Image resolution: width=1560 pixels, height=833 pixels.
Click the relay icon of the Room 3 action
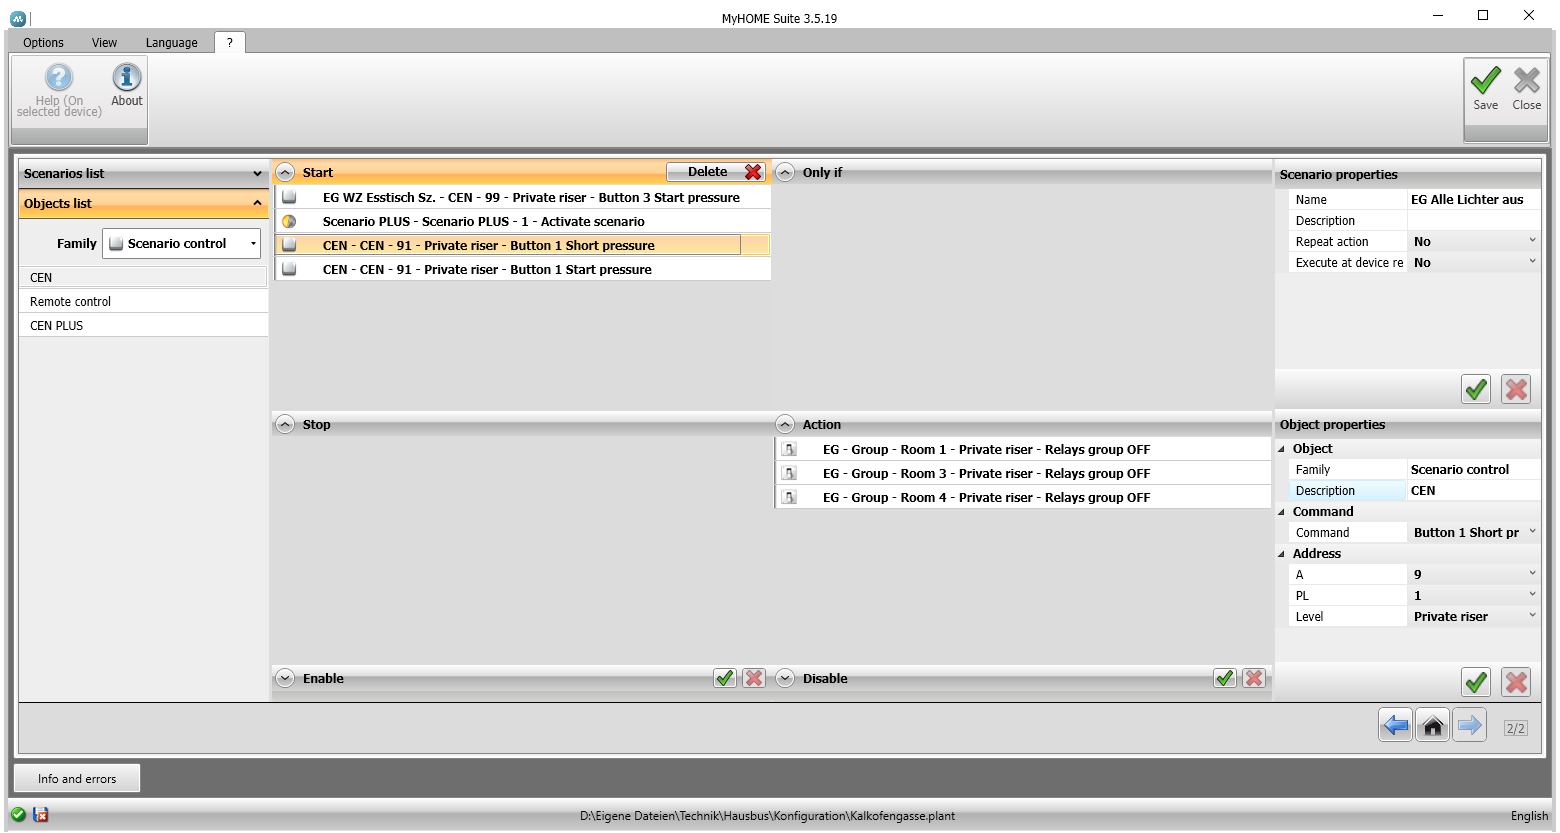(789, 473)
